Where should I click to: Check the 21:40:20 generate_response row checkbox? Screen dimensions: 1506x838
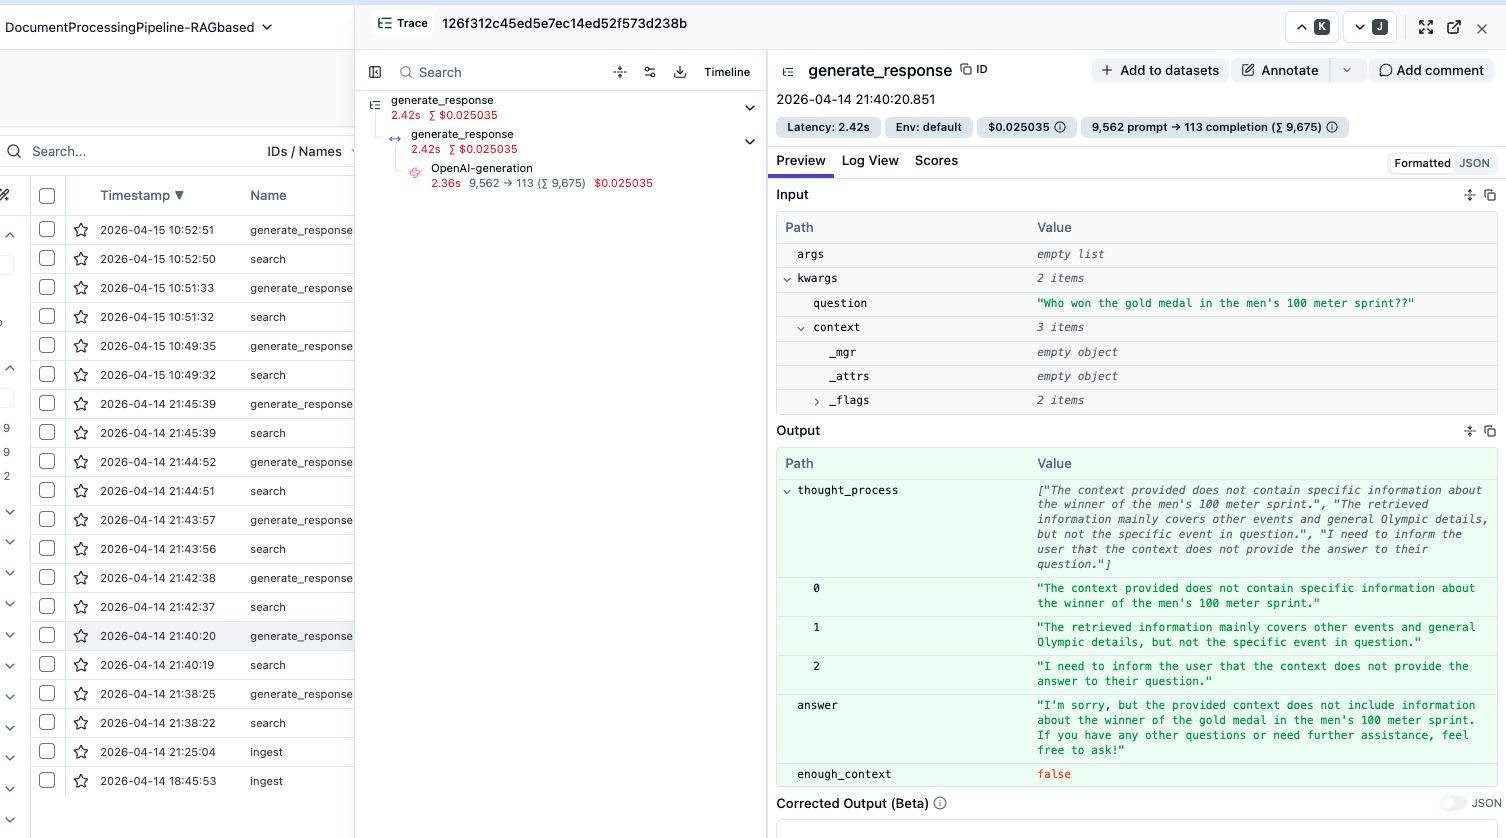[47, 635]
